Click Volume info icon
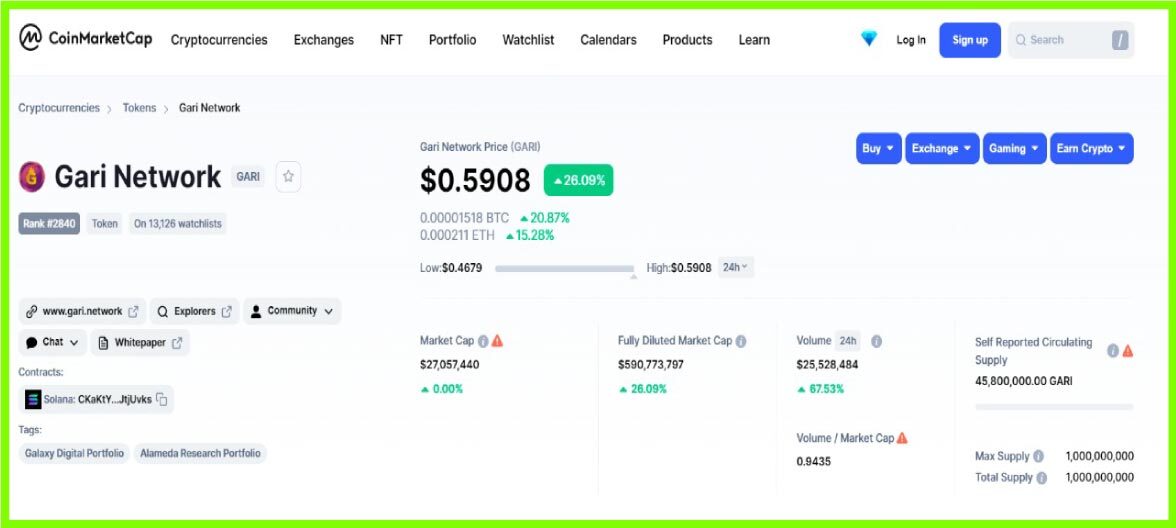This screenshot has width=1176, height=528. [876, 340]
